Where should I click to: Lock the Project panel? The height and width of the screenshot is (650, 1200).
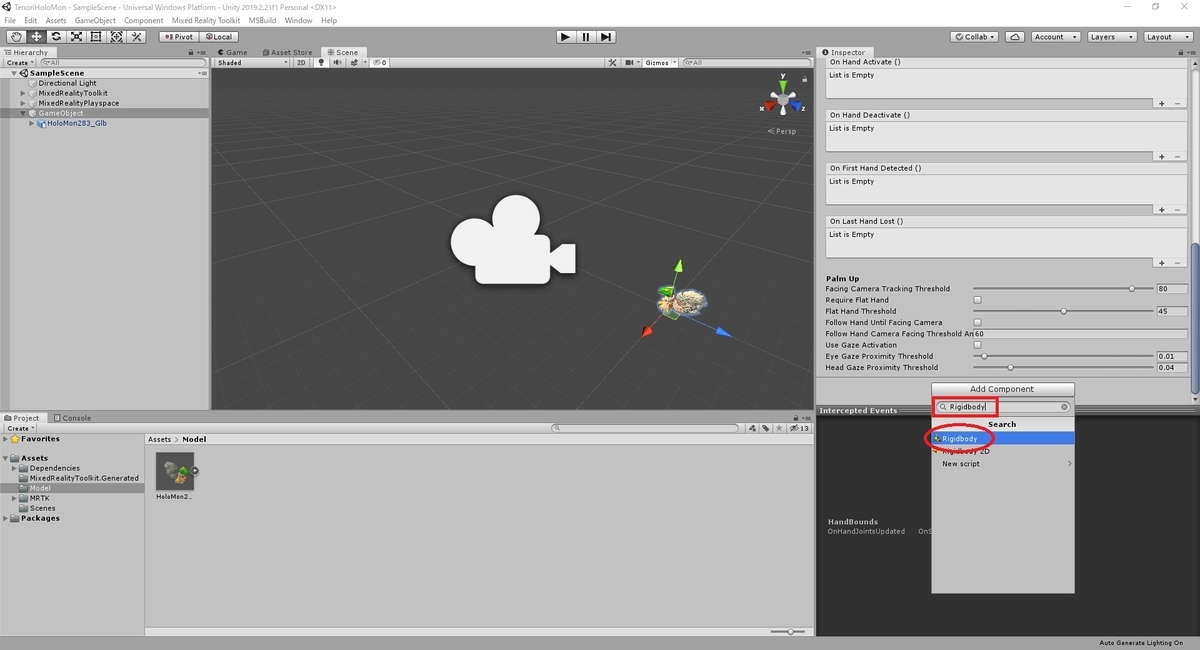[x=797, y=418]
